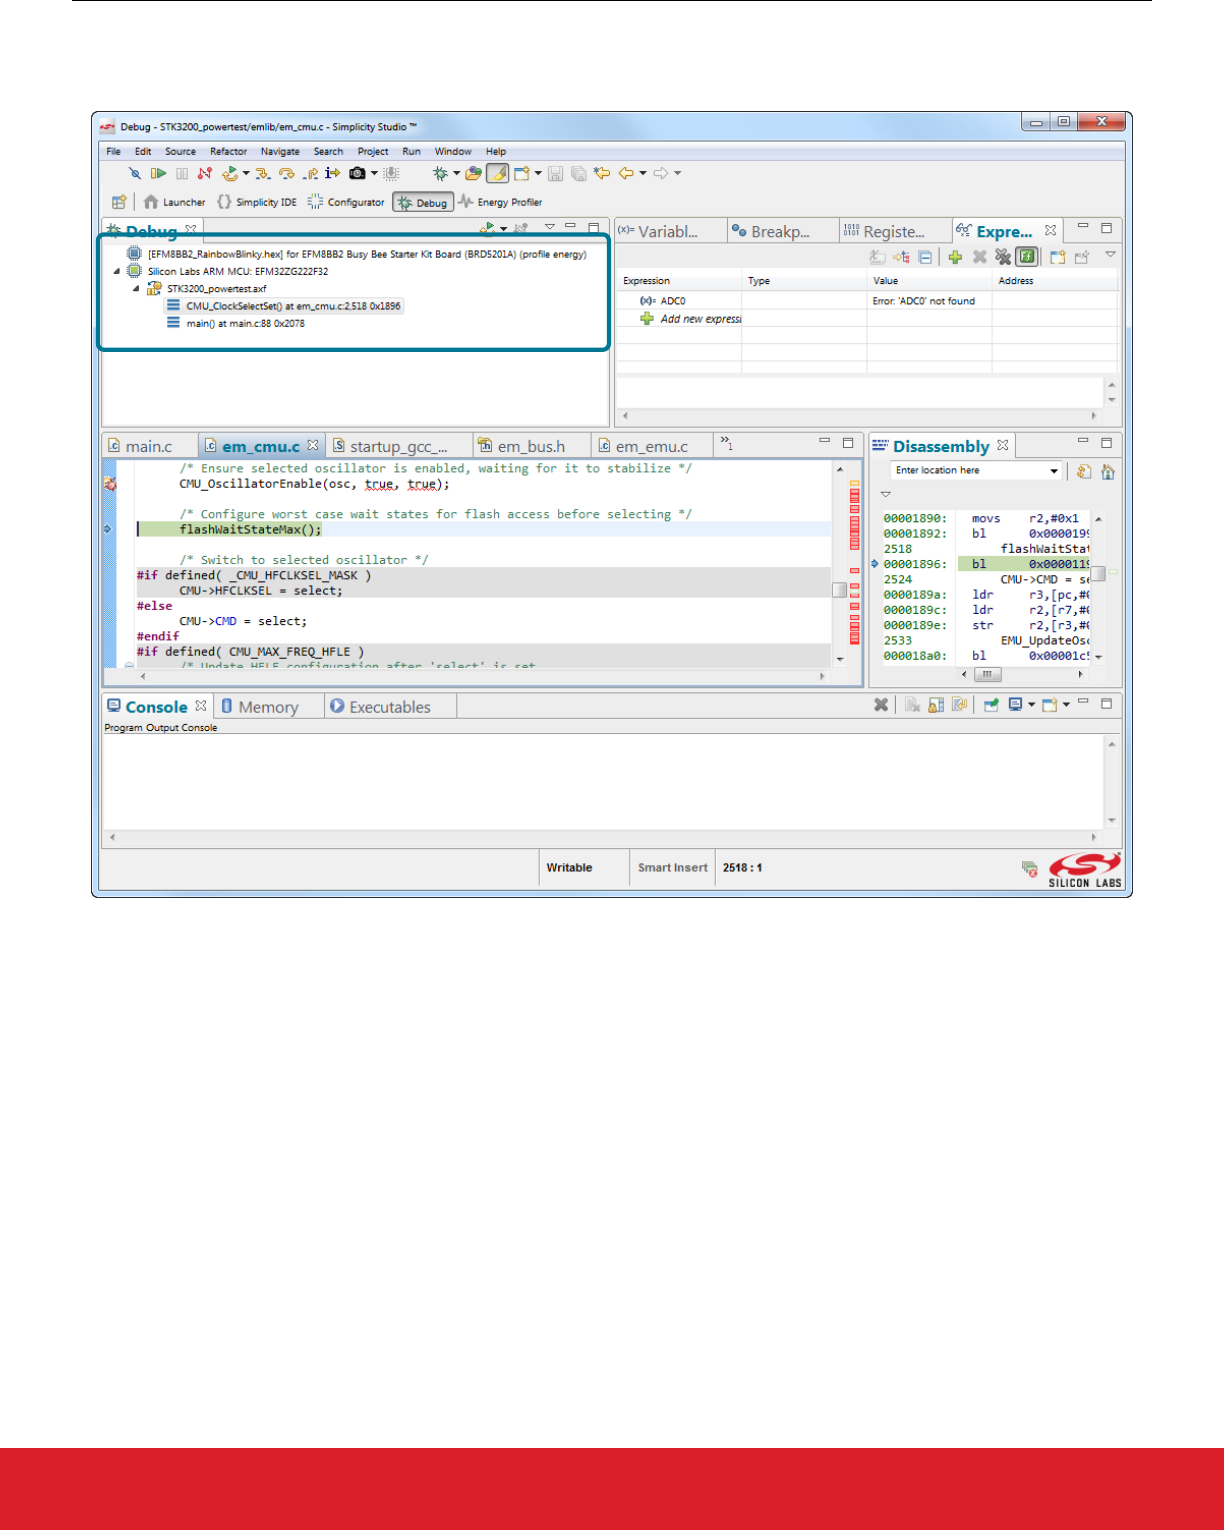Image resolution: width=1224 pixels, height=1530 pixels.
Task: Open the Disassembly location dropdown arrow
Action: click(x=1054, y=471)
